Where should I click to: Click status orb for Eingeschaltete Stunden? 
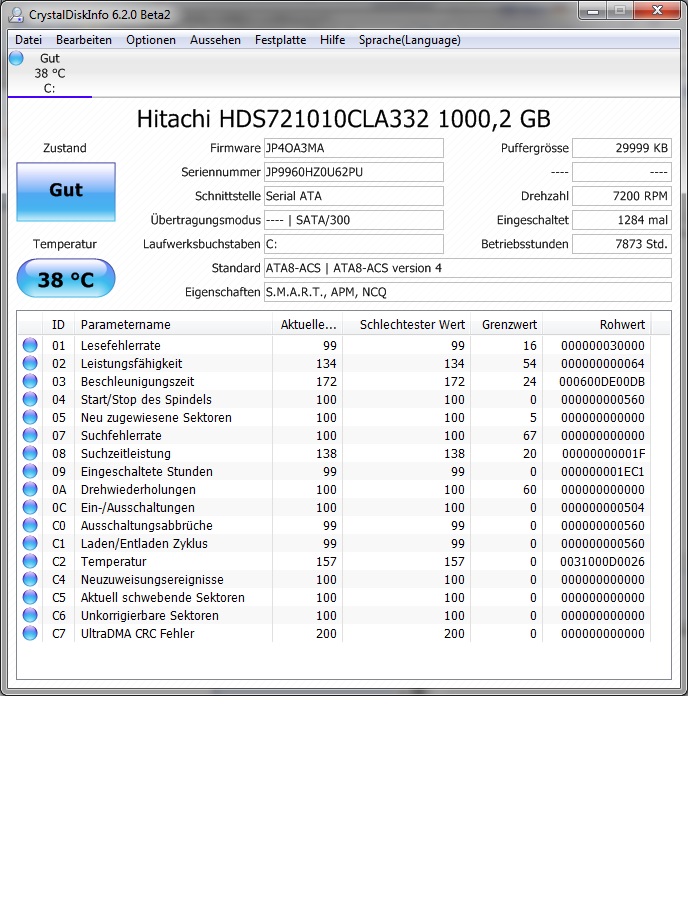[30, 471]
